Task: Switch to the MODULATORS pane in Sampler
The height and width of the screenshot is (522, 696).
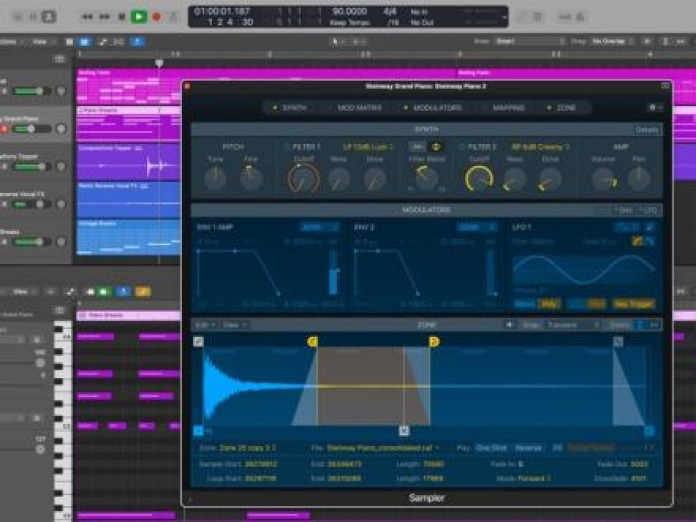Action: [433, 107]
